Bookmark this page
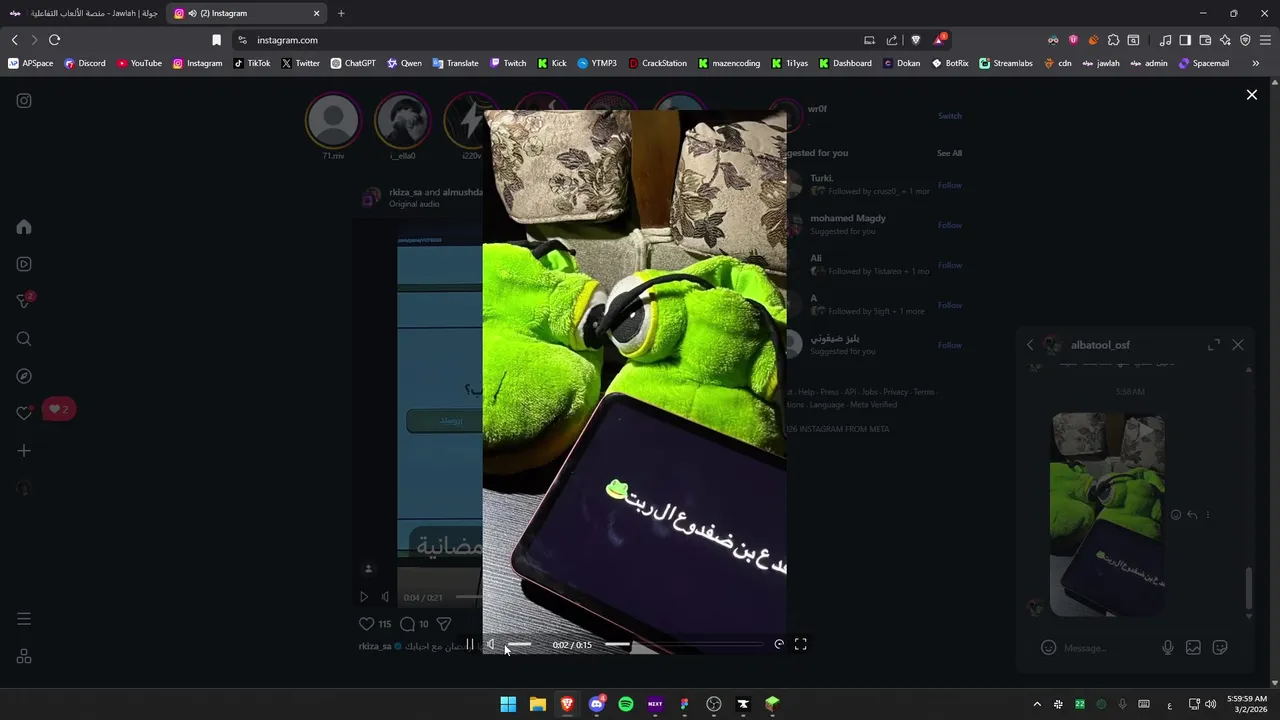The image size is (1280, 720). [216, 40]
